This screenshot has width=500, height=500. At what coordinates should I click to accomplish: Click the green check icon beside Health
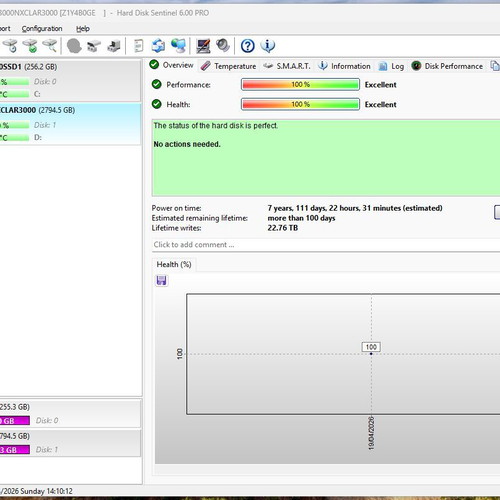click(156, 104)
